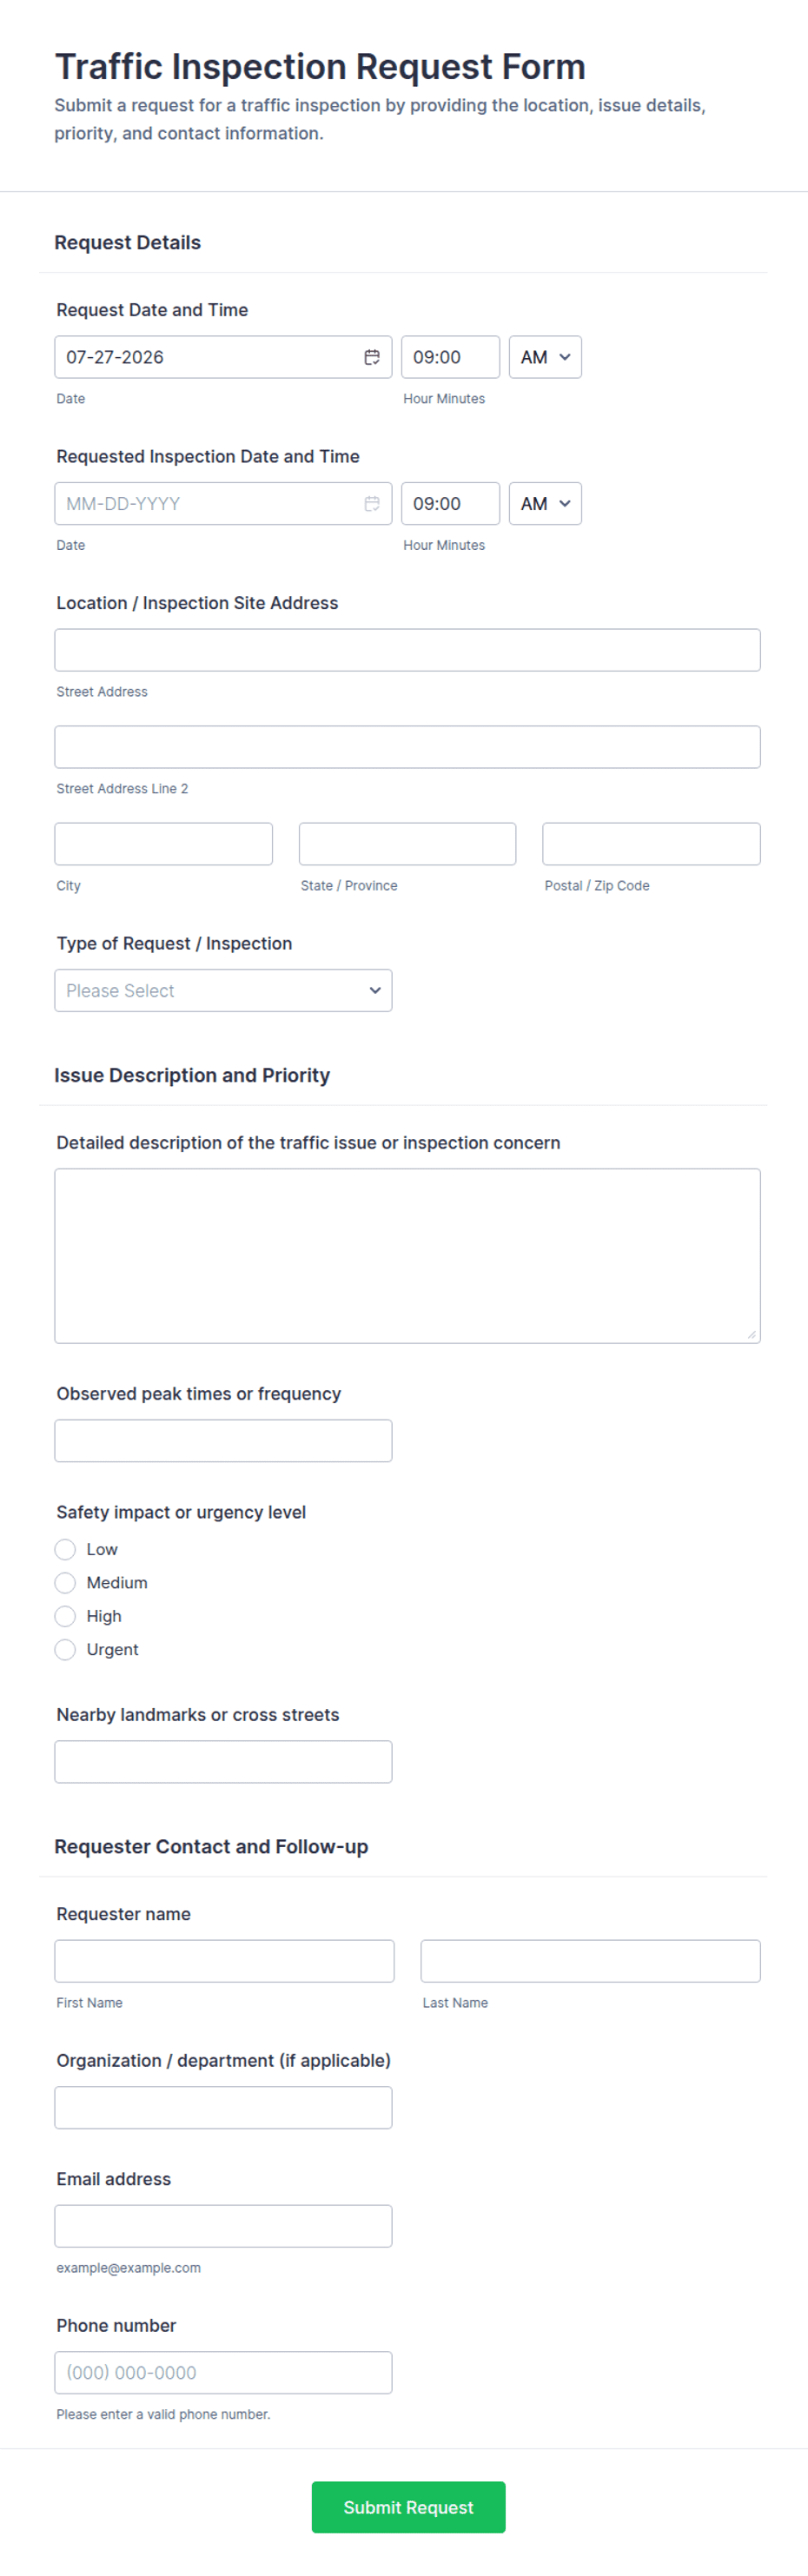Click the Email address input
Image resolution: width=808 pixels, height=2576 pixels.
223,2226
